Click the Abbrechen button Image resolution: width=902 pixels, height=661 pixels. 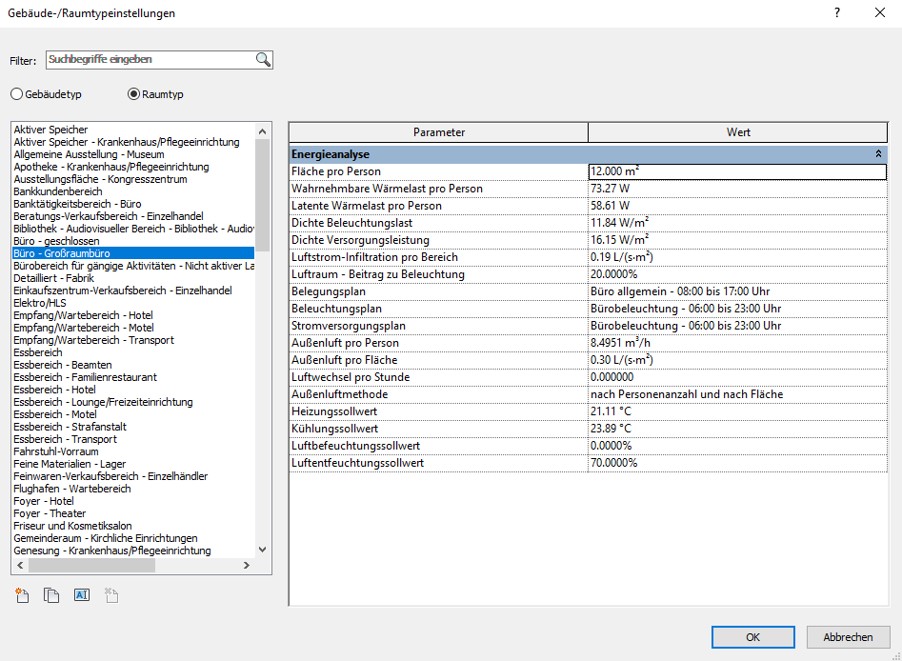point(848,637)
